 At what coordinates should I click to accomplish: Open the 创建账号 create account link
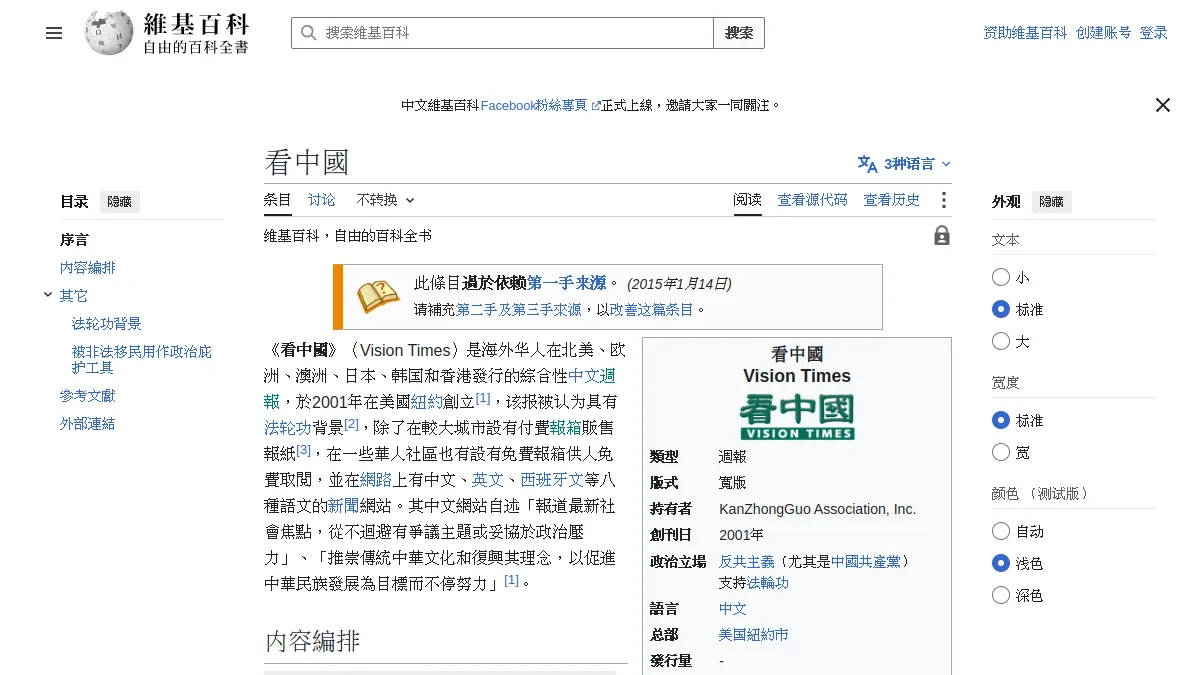pos(1104,33)
